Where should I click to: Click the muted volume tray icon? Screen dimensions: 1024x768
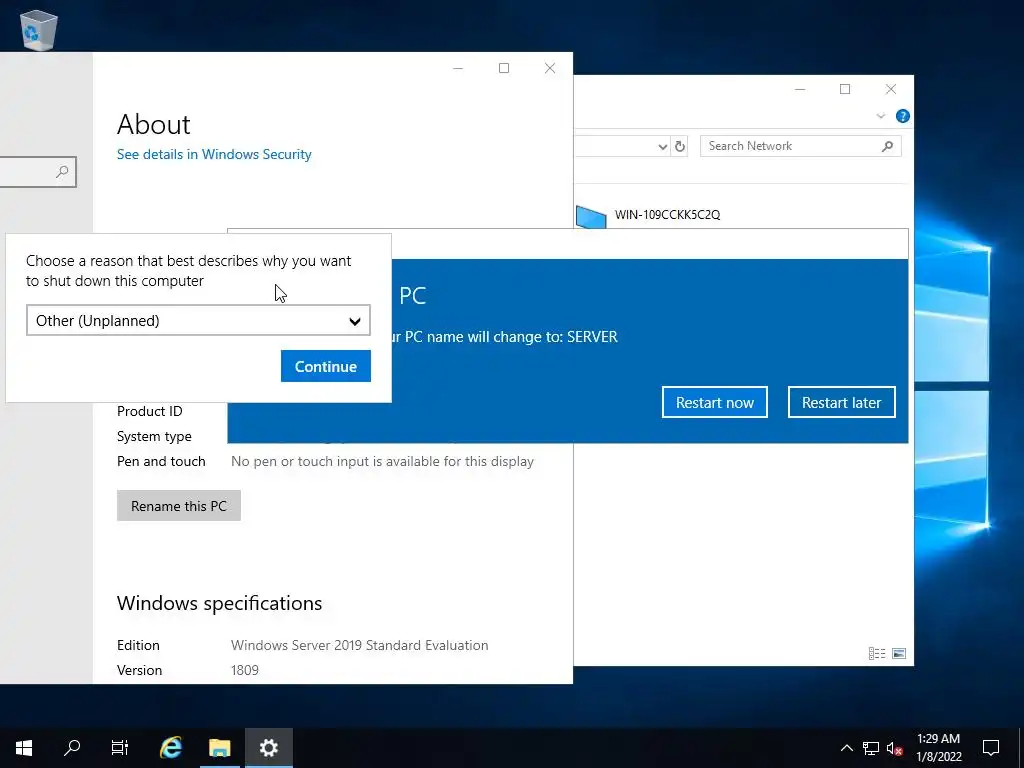click(x=895, y=748)
